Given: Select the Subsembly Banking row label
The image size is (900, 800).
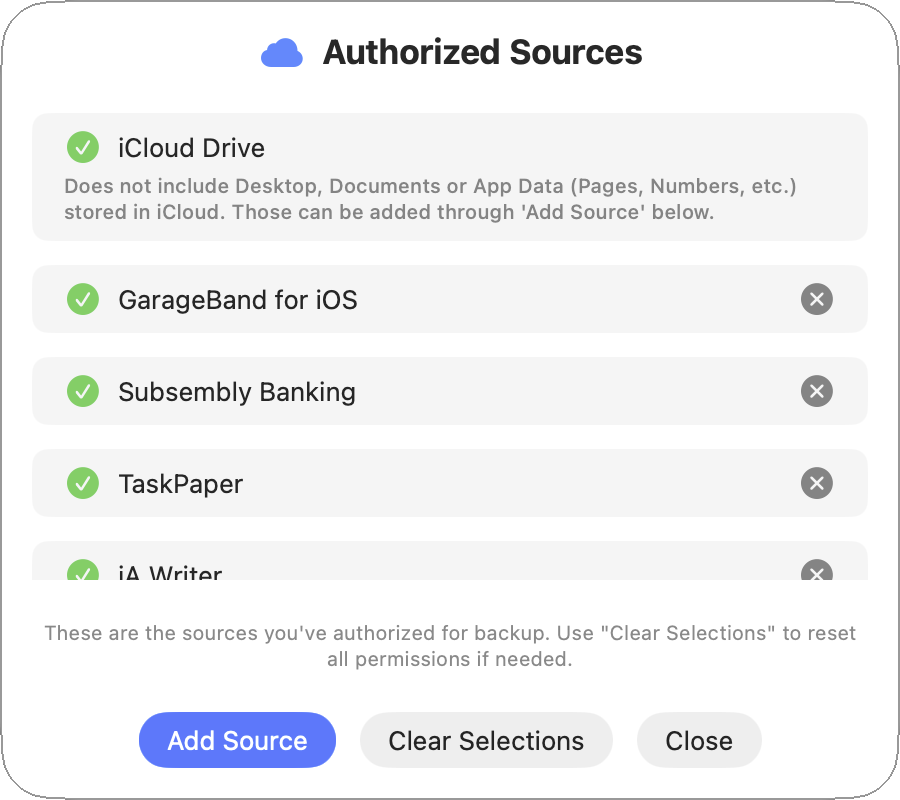Looking at the screenshot, I should pyautogui.click(x=237, y=391).
